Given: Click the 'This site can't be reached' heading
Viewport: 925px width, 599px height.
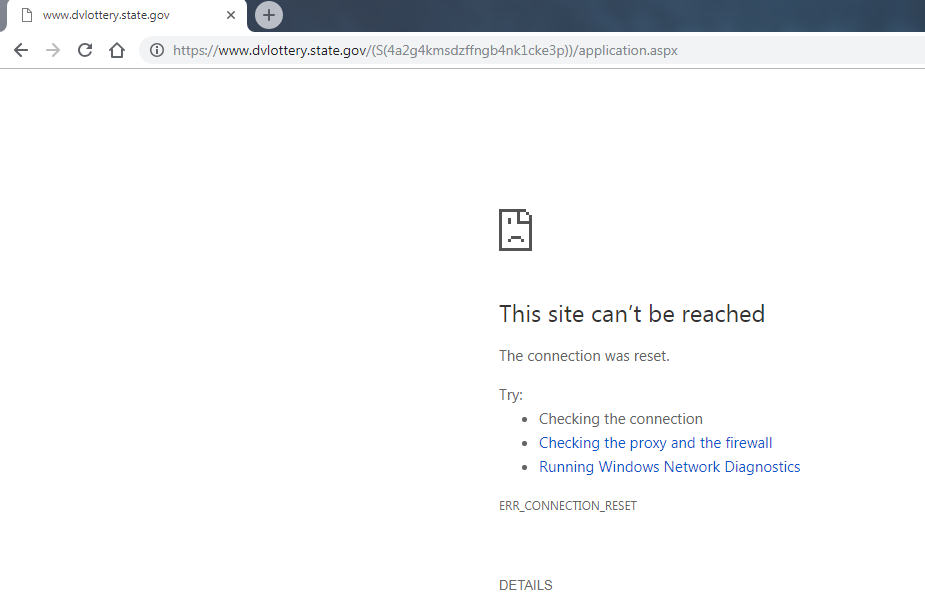Looking at the screenshot, I should pyautogui.click(x=632, y=314).
